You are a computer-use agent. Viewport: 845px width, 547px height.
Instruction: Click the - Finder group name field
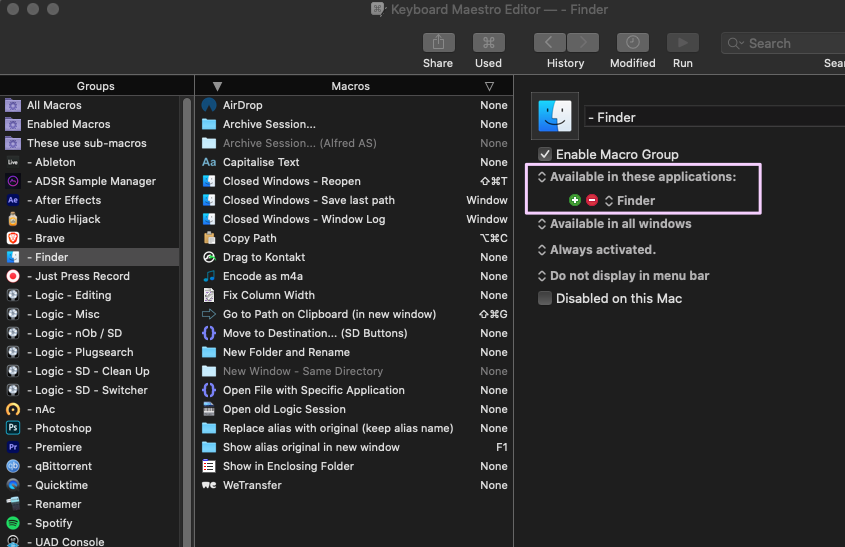click(715, 117)
